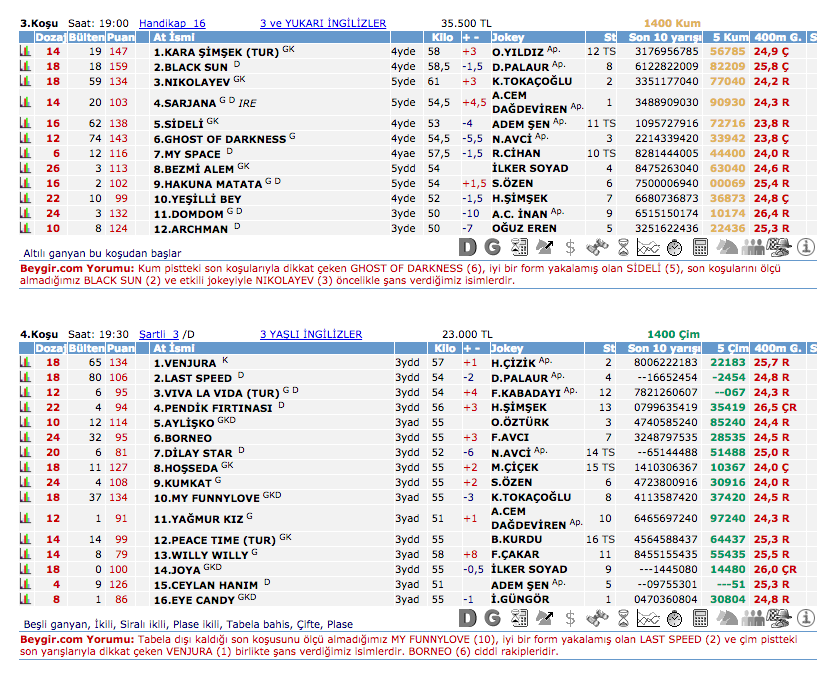Image resolution: width=838 pixels, height=673 pixels.
Task: Select horse name BLACK SUN
Action: point(191,66)
